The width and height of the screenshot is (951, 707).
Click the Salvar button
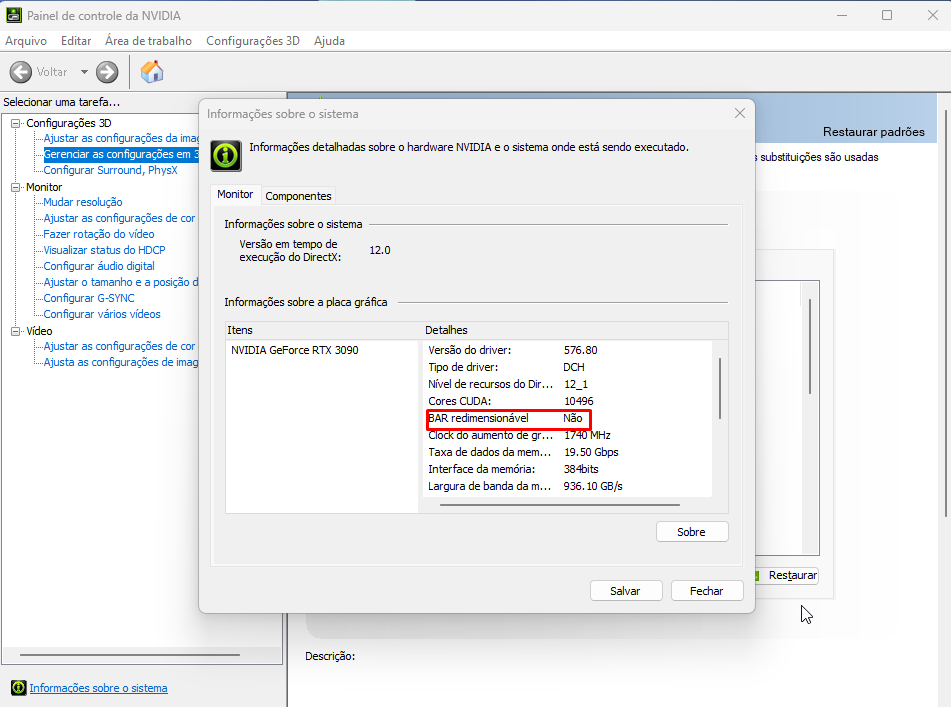pyautogui.click(x=626, y=591)
